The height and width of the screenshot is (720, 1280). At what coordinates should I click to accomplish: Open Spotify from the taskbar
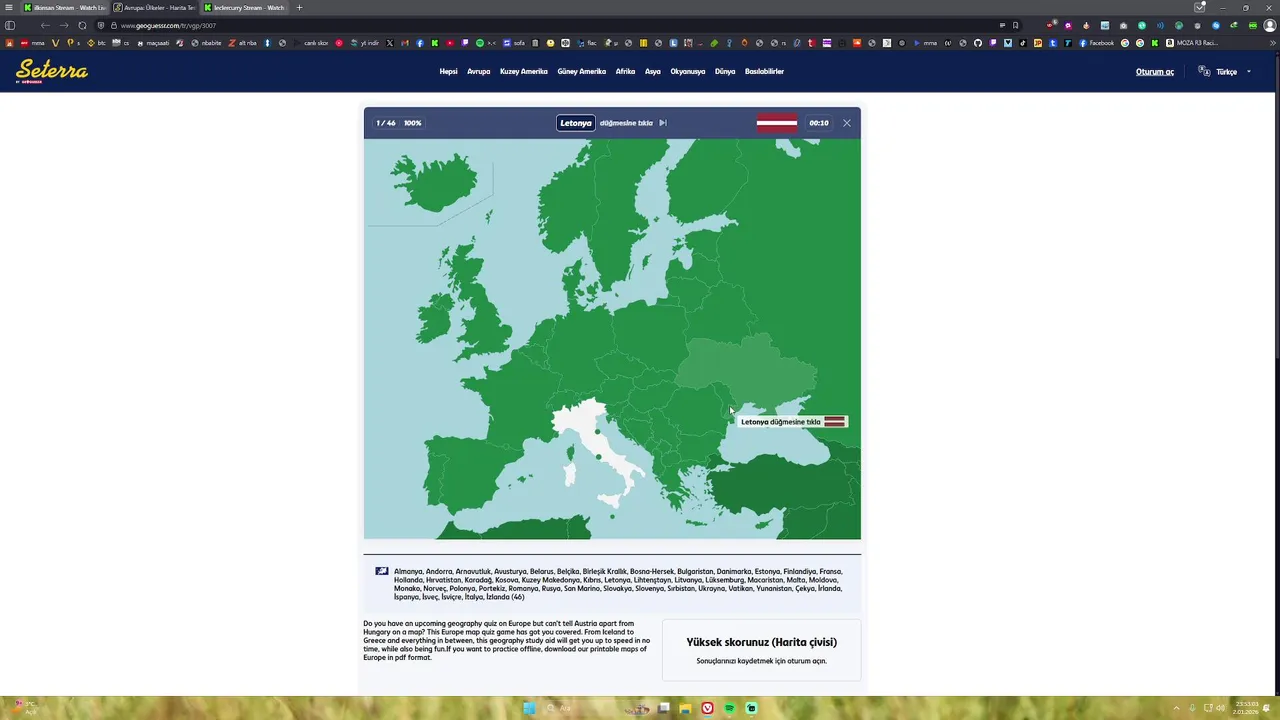point(729,708)
